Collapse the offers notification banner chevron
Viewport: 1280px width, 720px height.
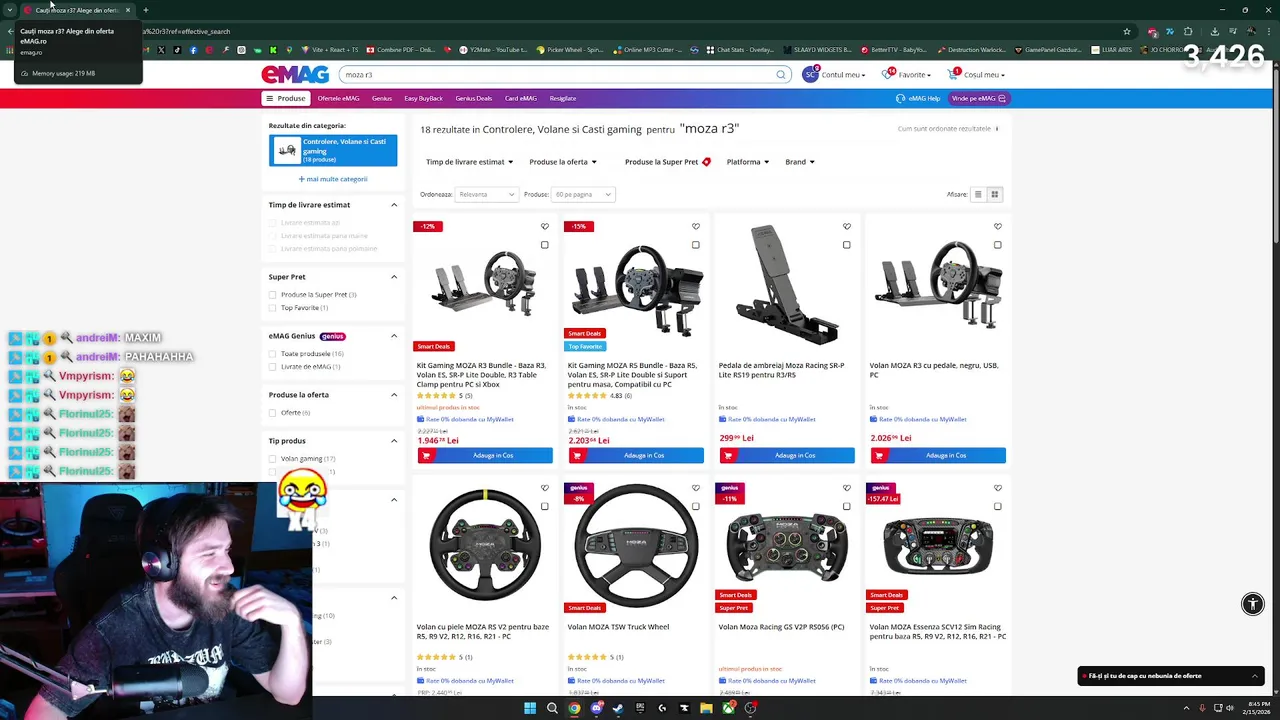point(1254,676)
